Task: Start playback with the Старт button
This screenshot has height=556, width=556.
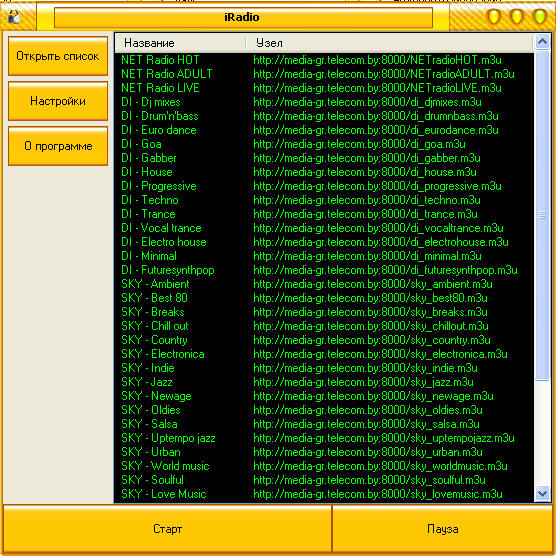Action: (x=167, y=529)
